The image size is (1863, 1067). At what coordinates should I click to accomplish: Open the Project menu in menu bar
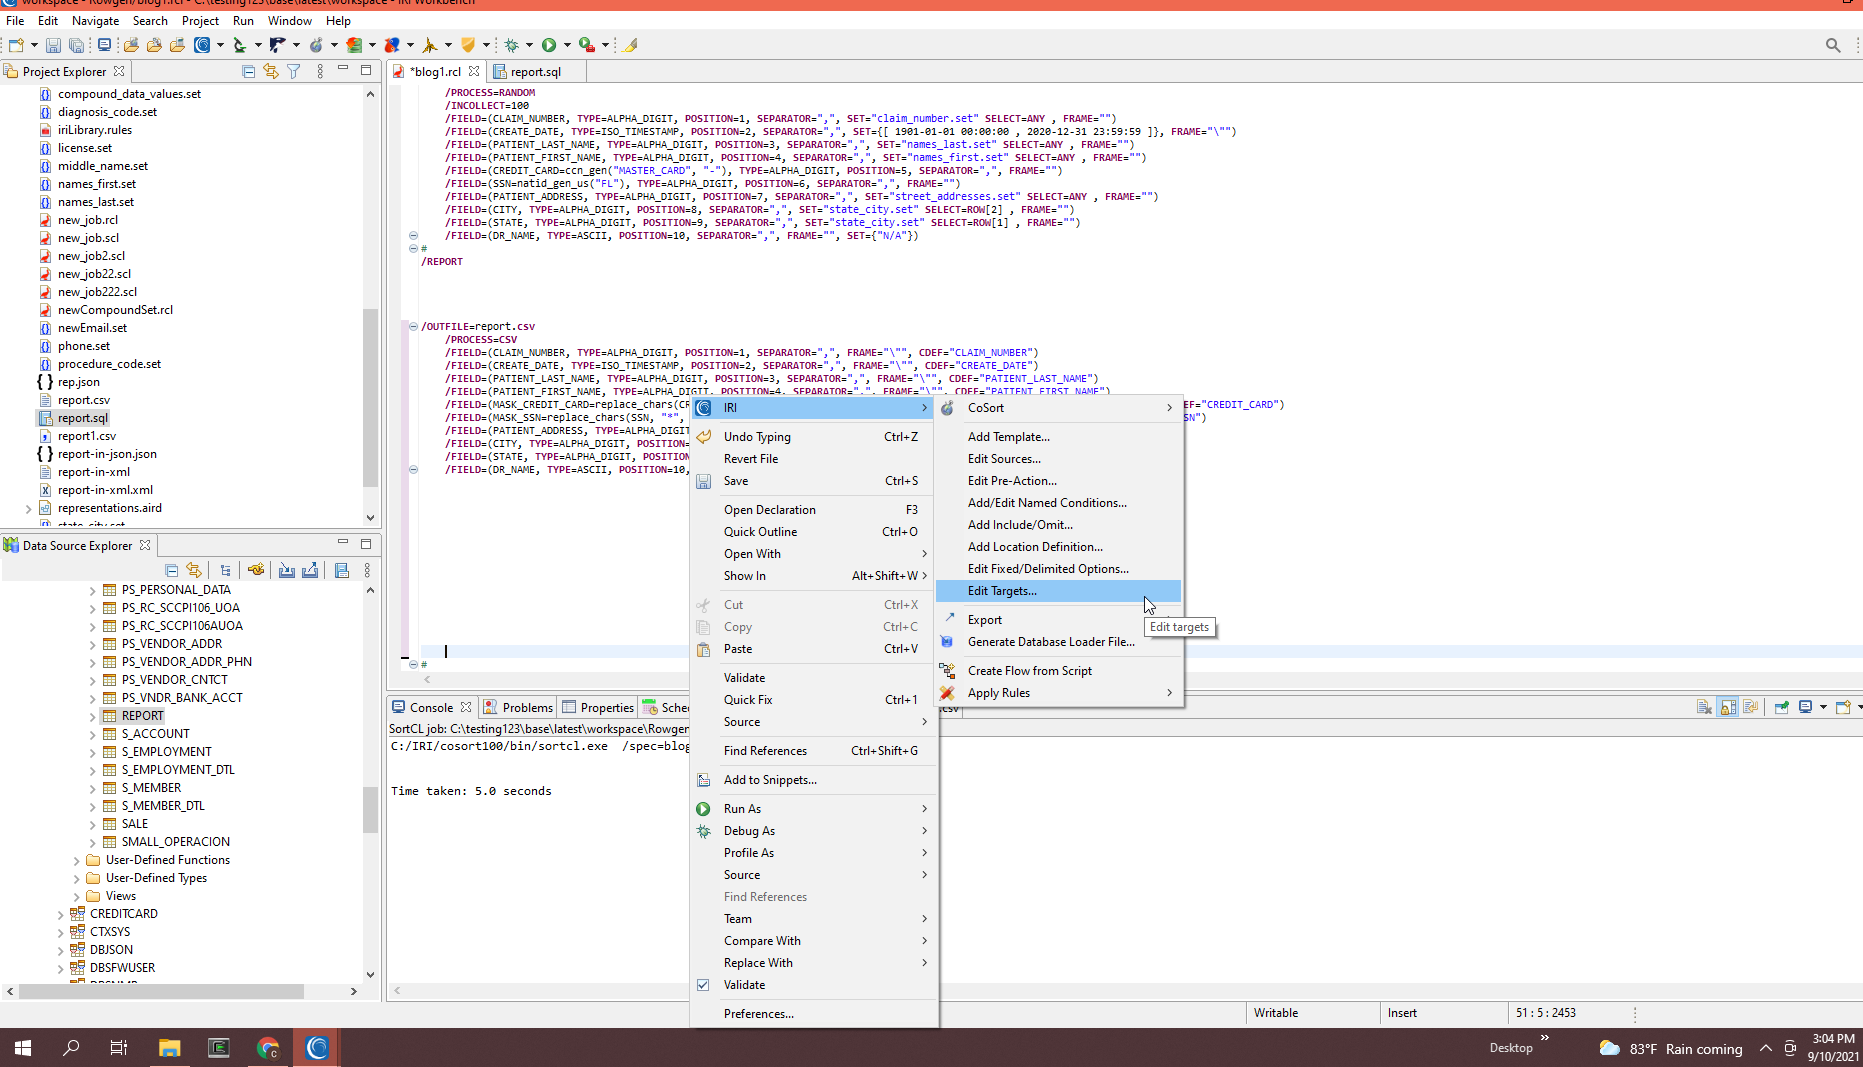200,20
